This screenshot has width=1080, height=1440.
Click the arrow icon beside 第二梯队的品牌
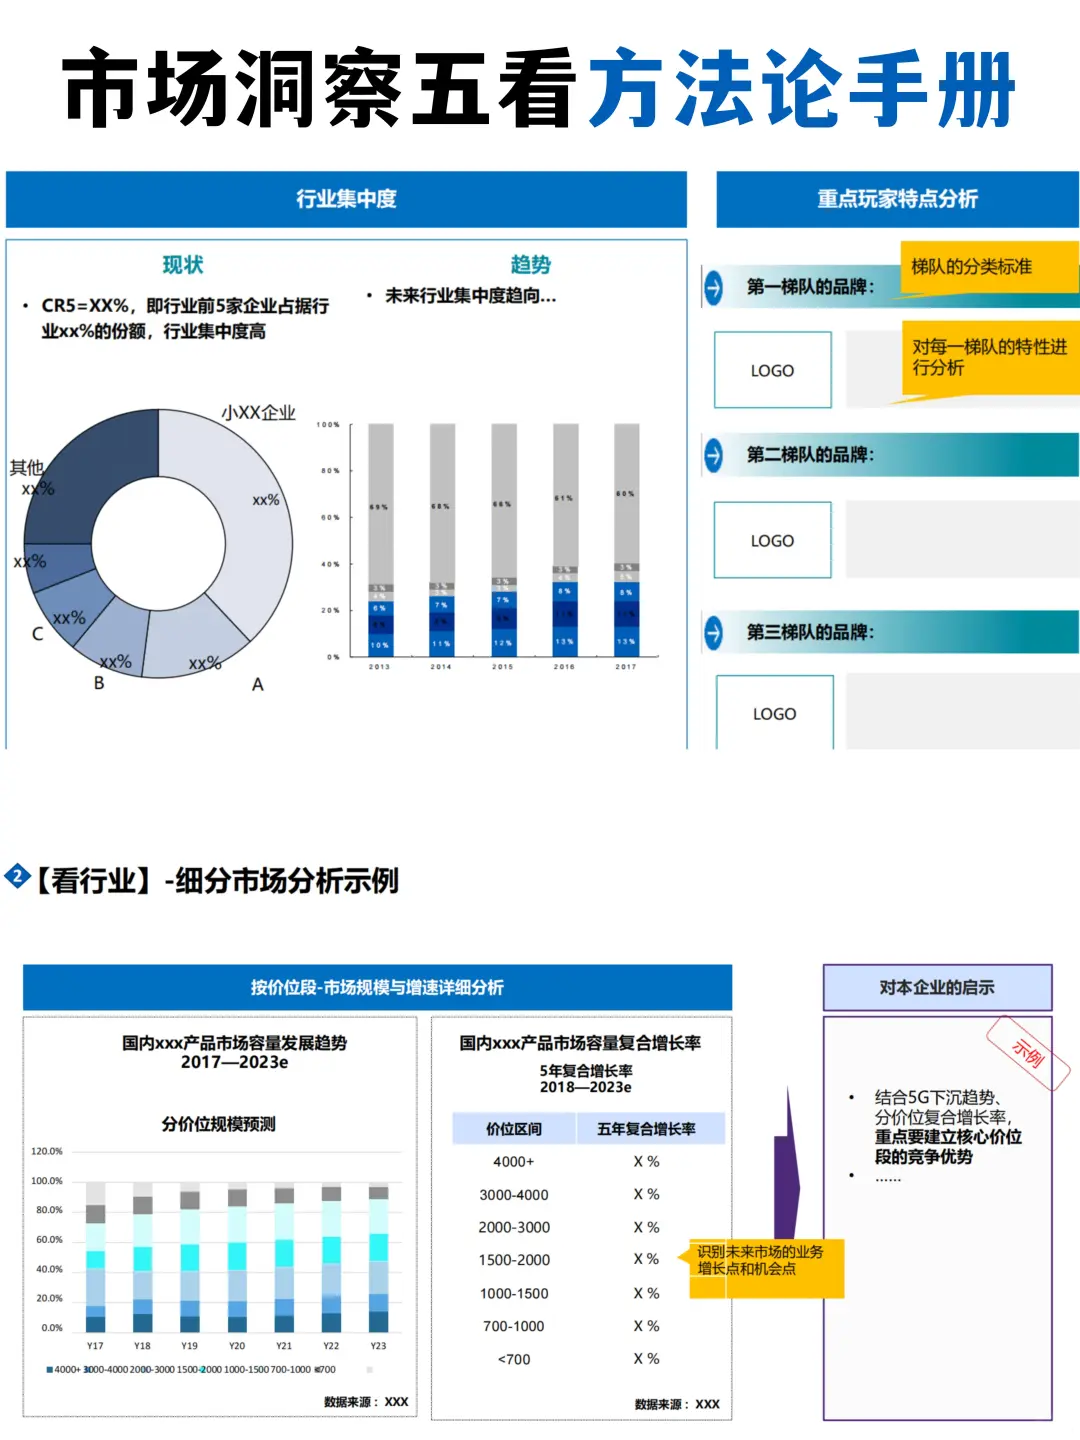[713, 455]
